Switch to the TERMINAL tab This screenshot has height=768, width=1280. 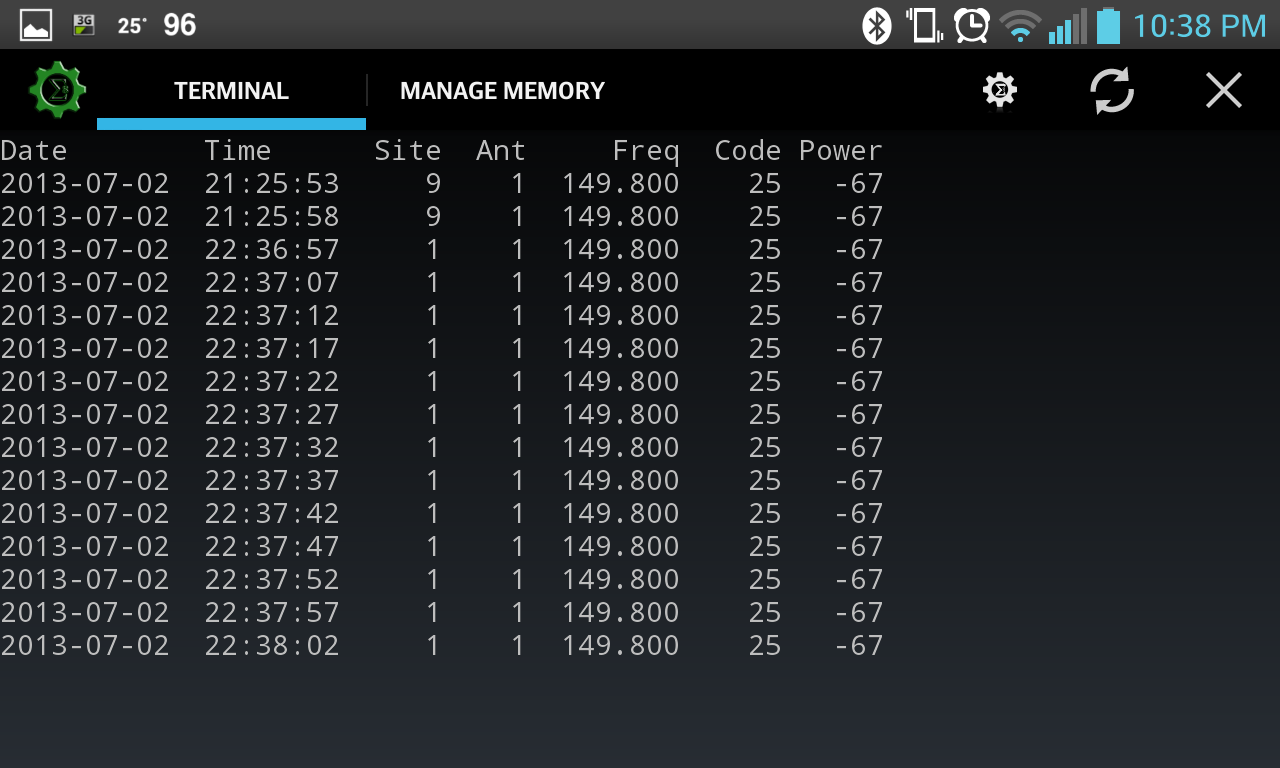tap(231, 91)
